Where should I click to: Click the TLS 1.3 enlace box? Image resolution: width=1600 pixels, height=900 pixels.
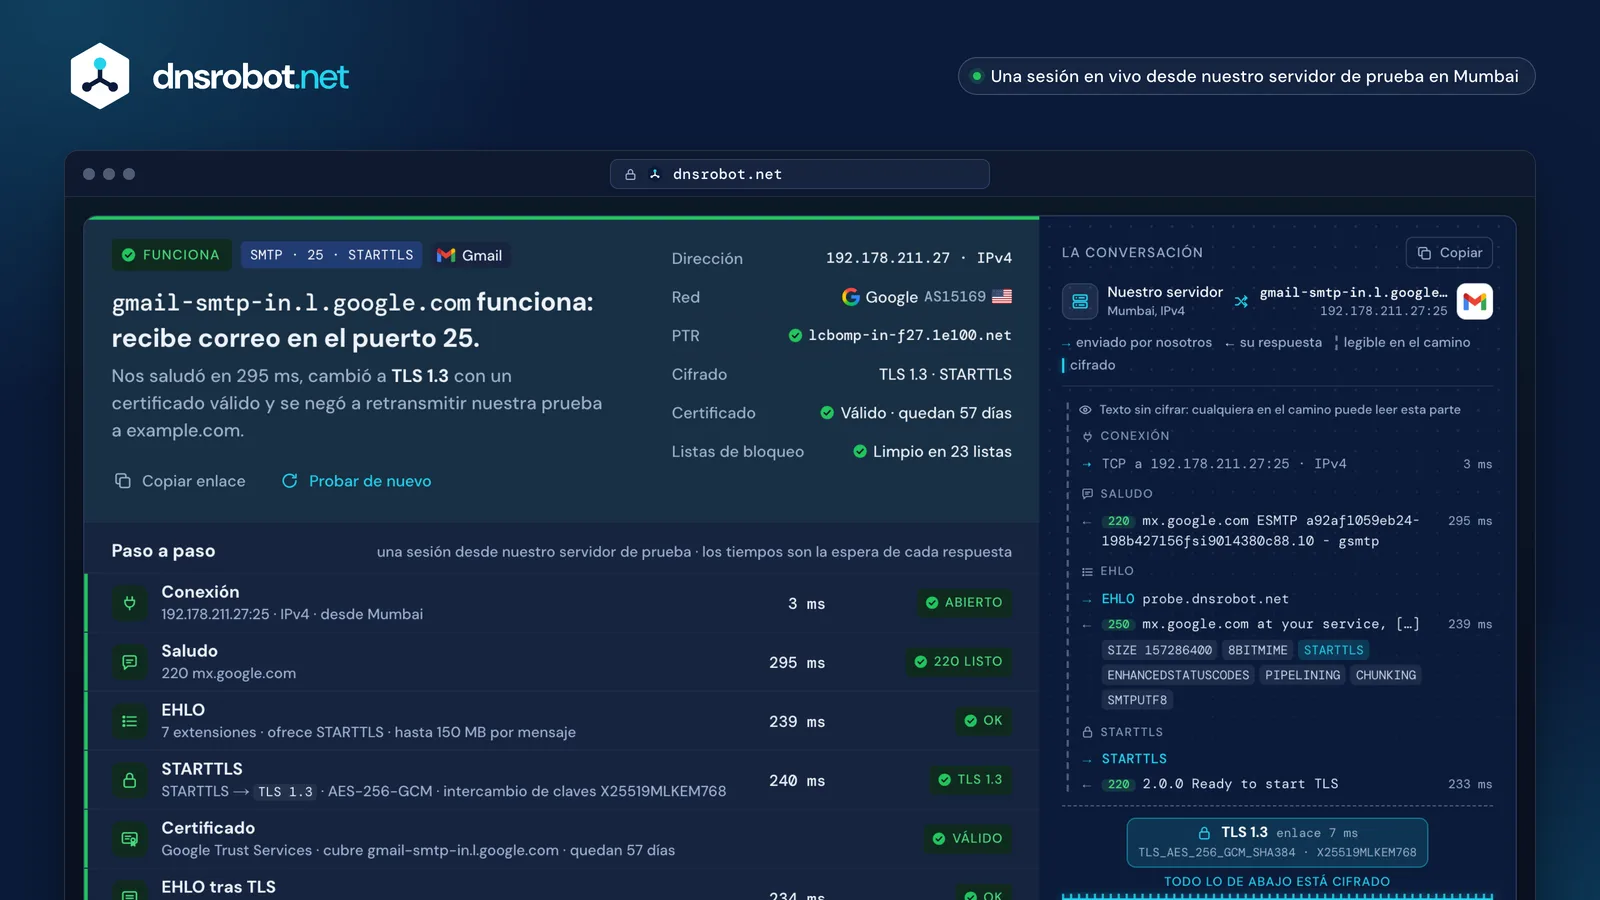(1277, 842)
